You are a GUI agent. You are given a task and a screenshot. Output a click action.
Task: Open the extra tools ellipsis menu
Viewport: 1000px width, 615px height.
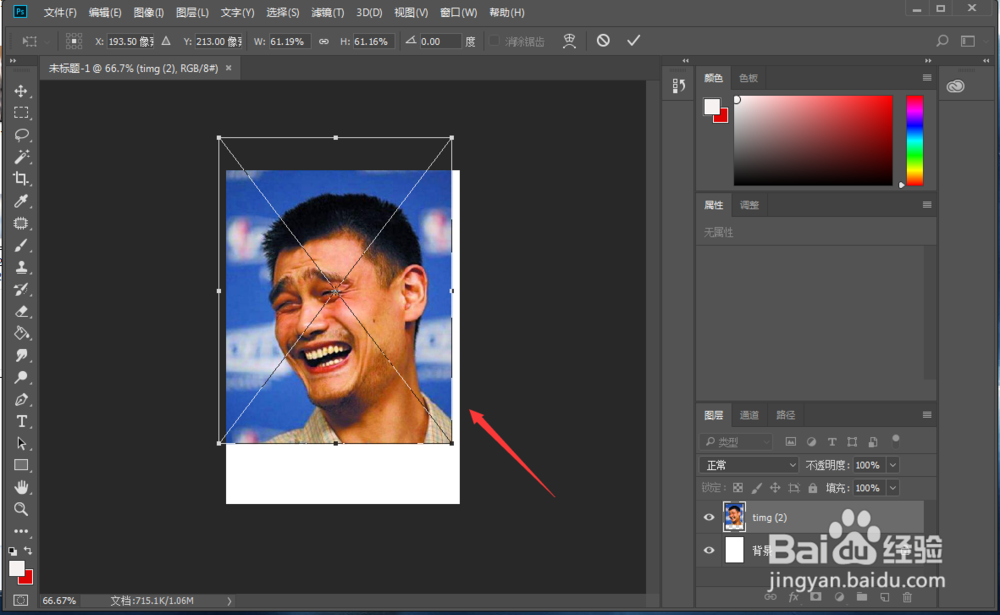[x=21, y=531]
